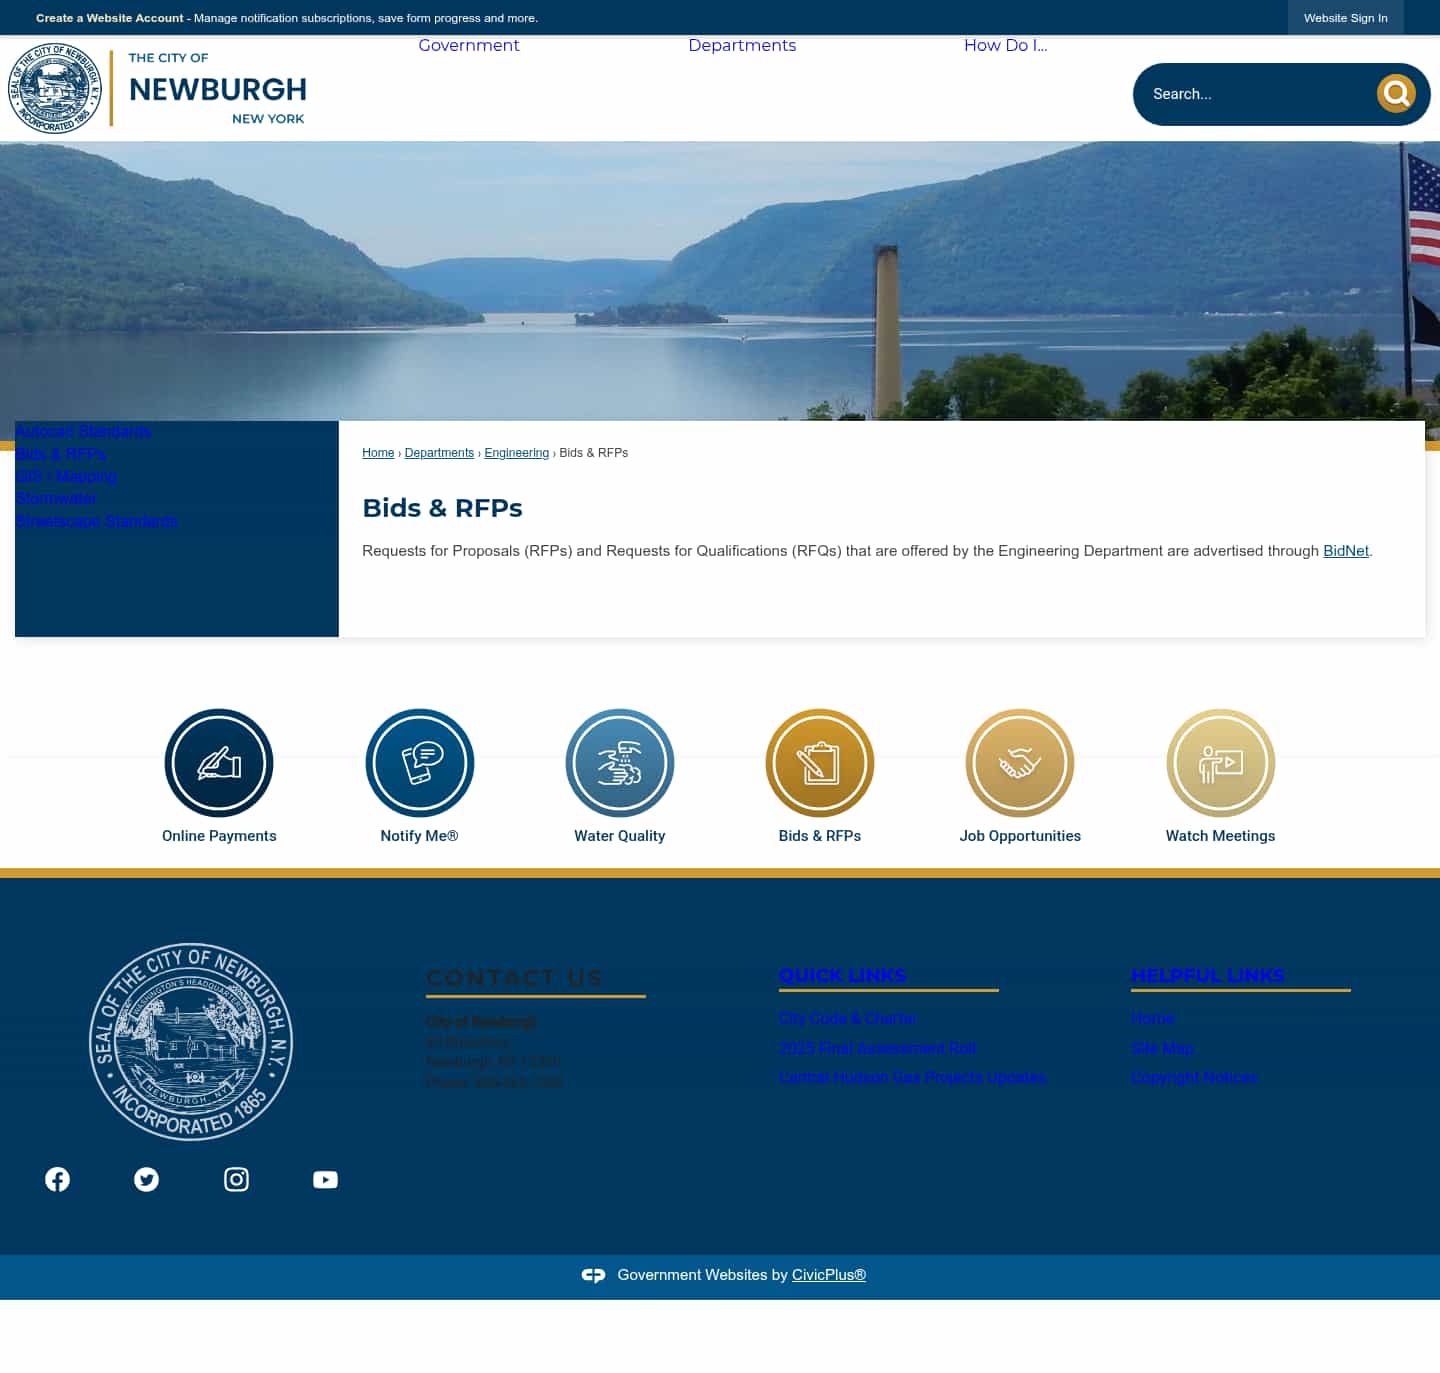
Task: Select GIS + Mapping in the sidebar
Action: (x=66, y=476)
